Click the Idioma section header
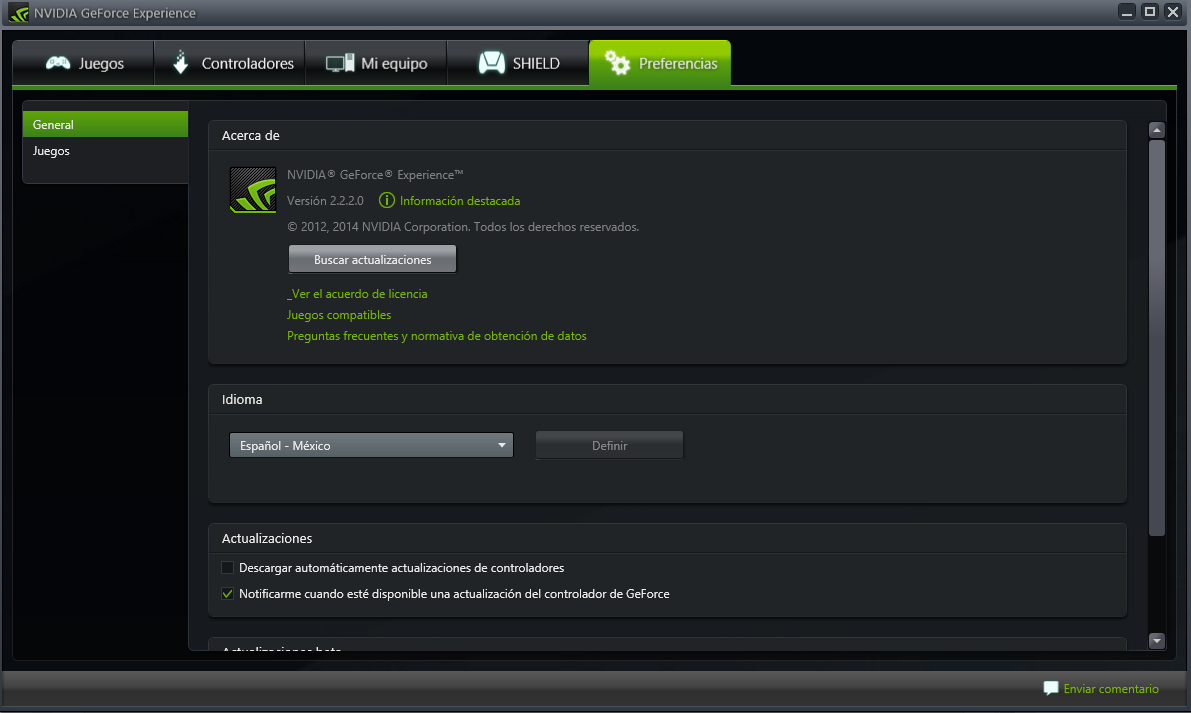The width and height of the screenshot is (1191, 713). 242,399
